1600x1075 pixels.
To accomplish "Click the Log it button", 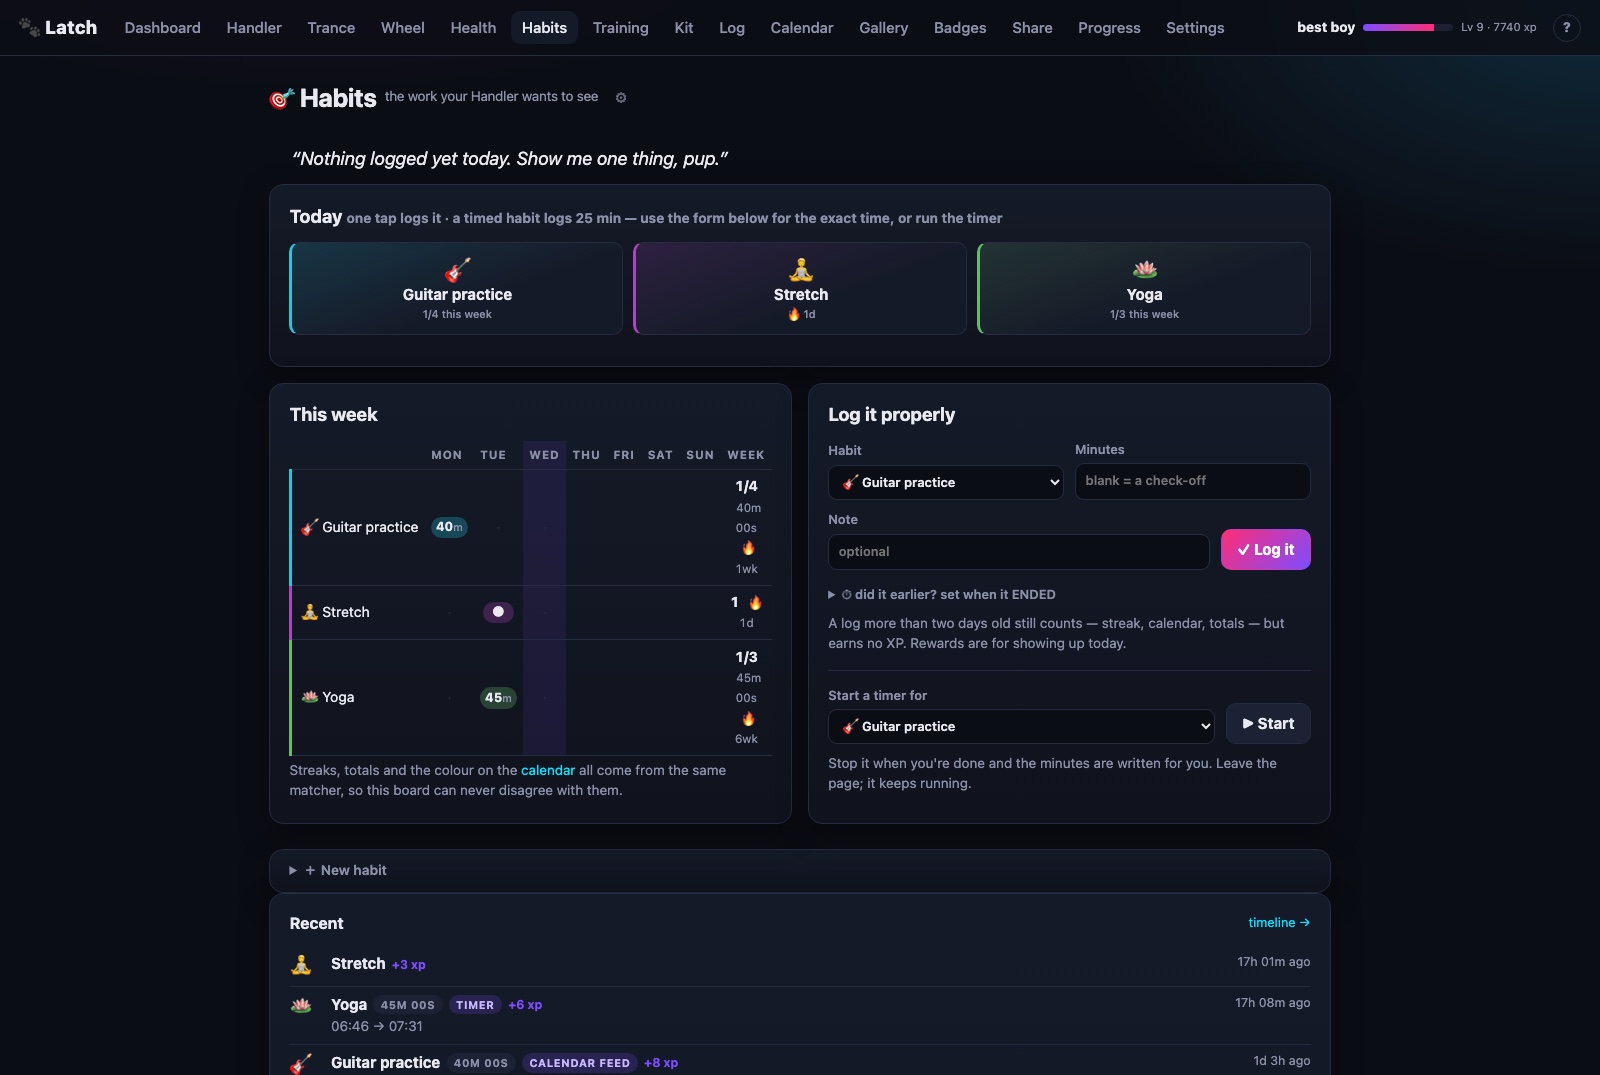I will click(1266, 549).
